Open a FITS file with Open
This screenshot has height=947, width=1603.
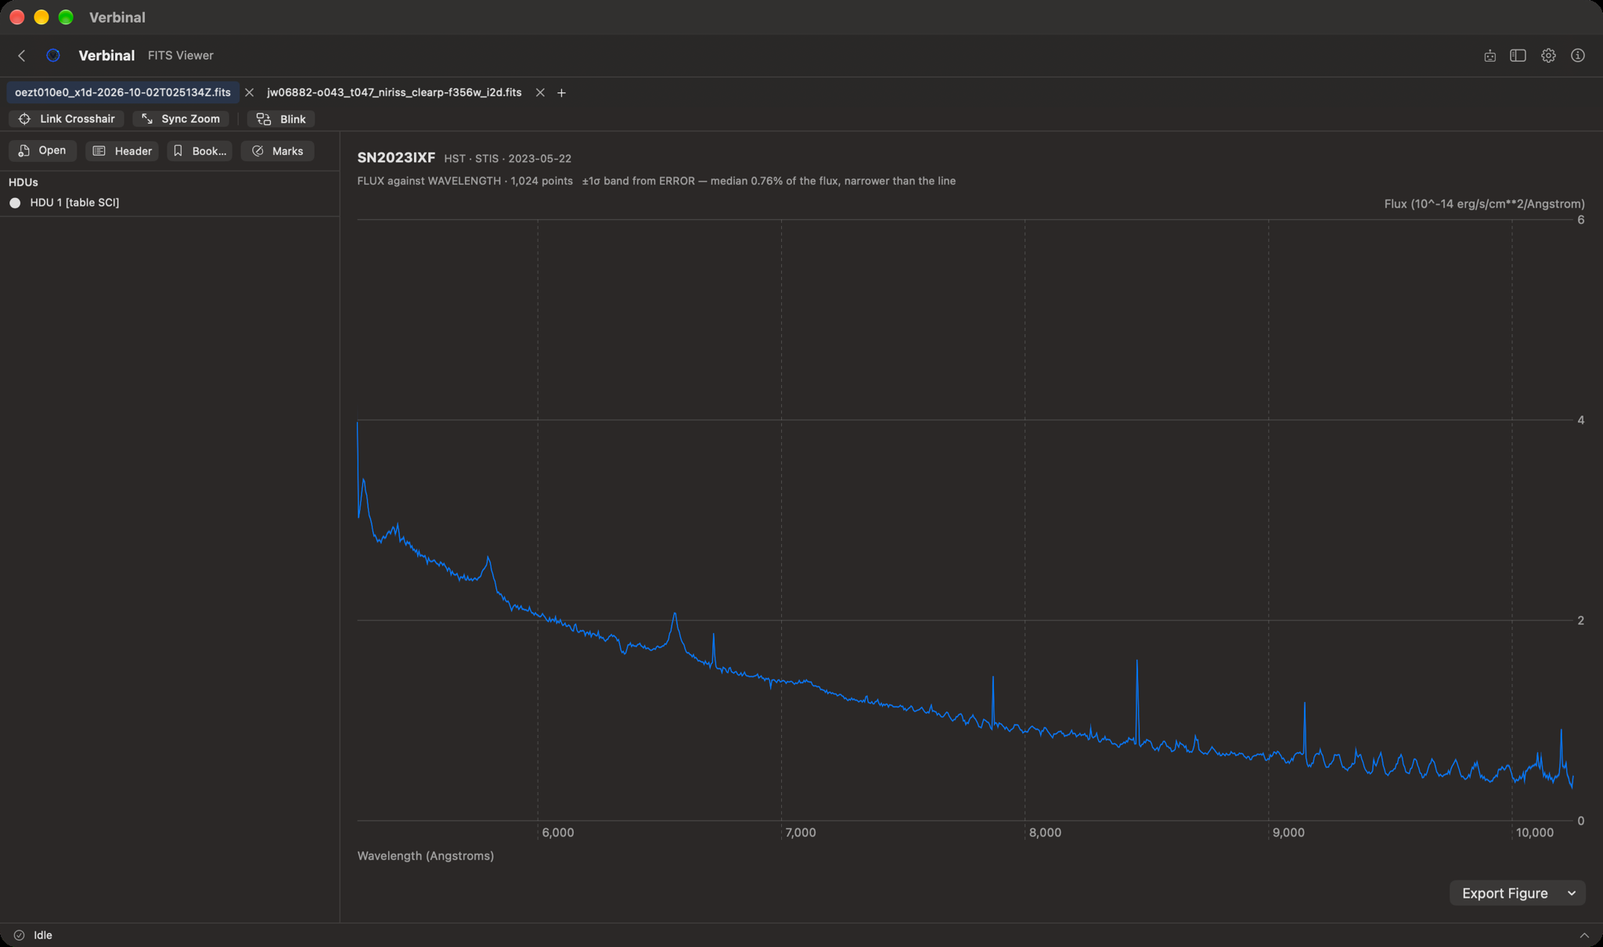click(x=42, y=151)
